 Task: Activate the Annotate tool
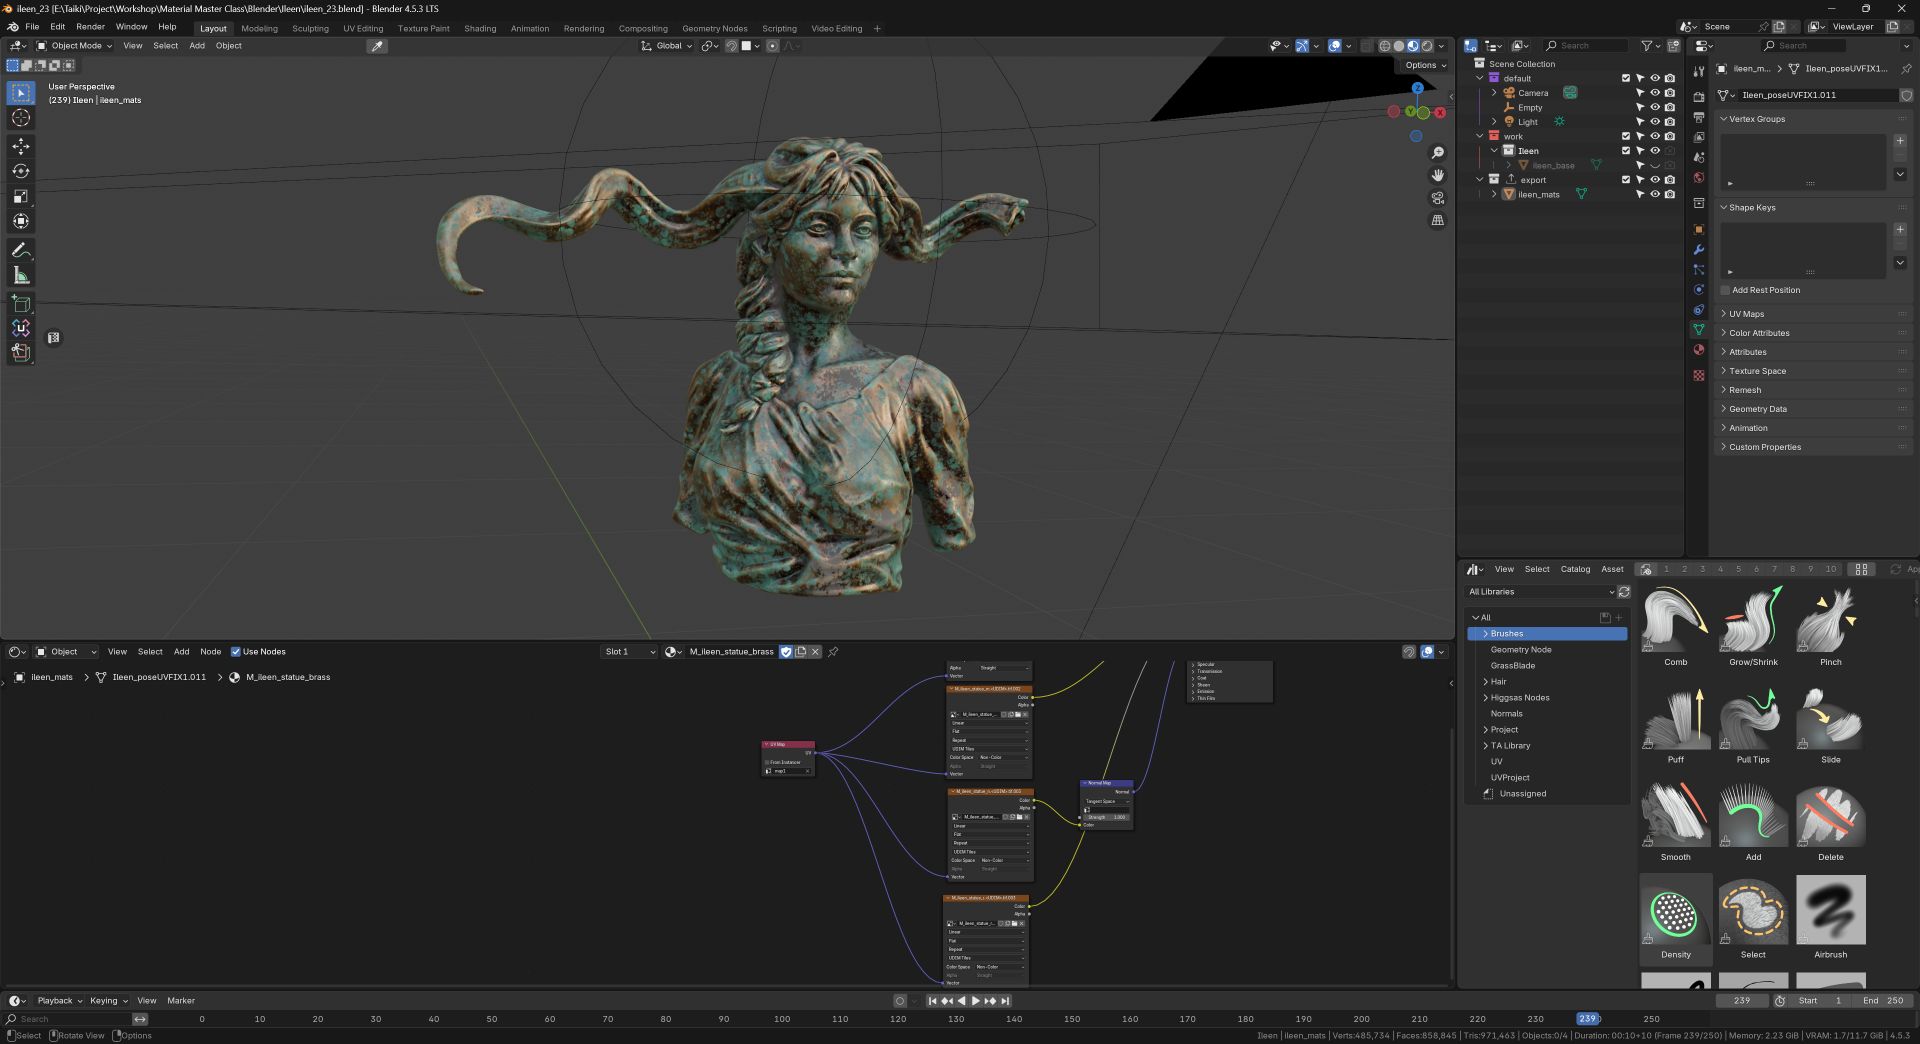pyautogui.click(x=21, y=250)
